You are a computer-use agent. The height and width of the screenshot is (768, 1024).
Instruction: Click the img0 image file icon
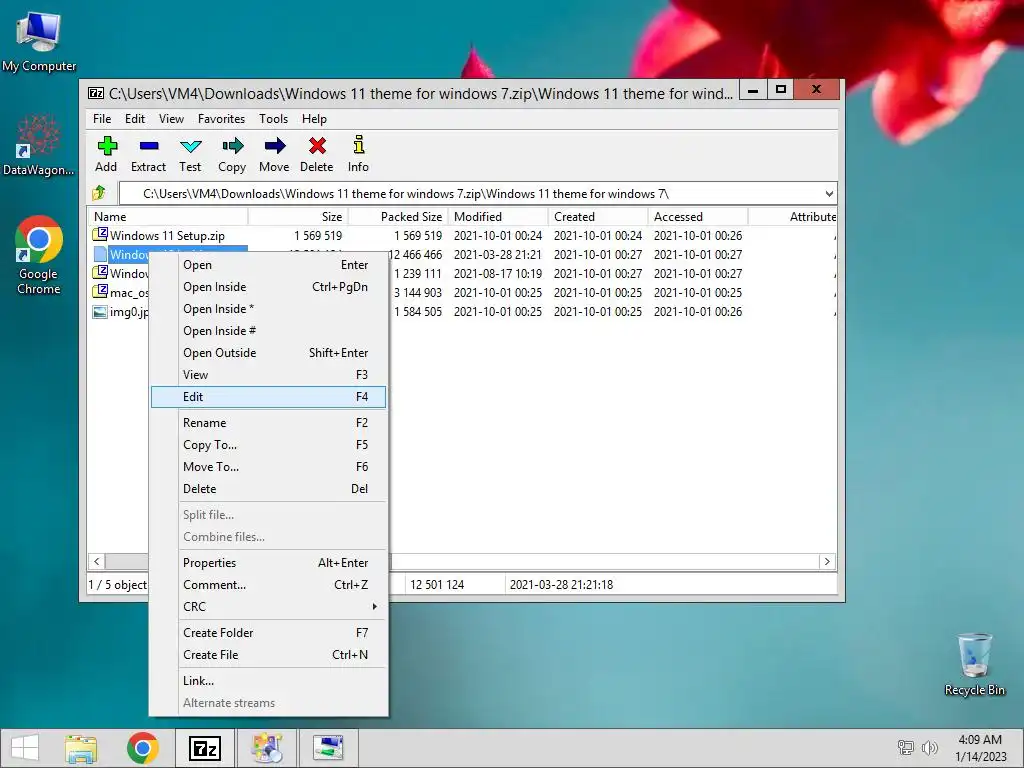(x=100, y=312)
